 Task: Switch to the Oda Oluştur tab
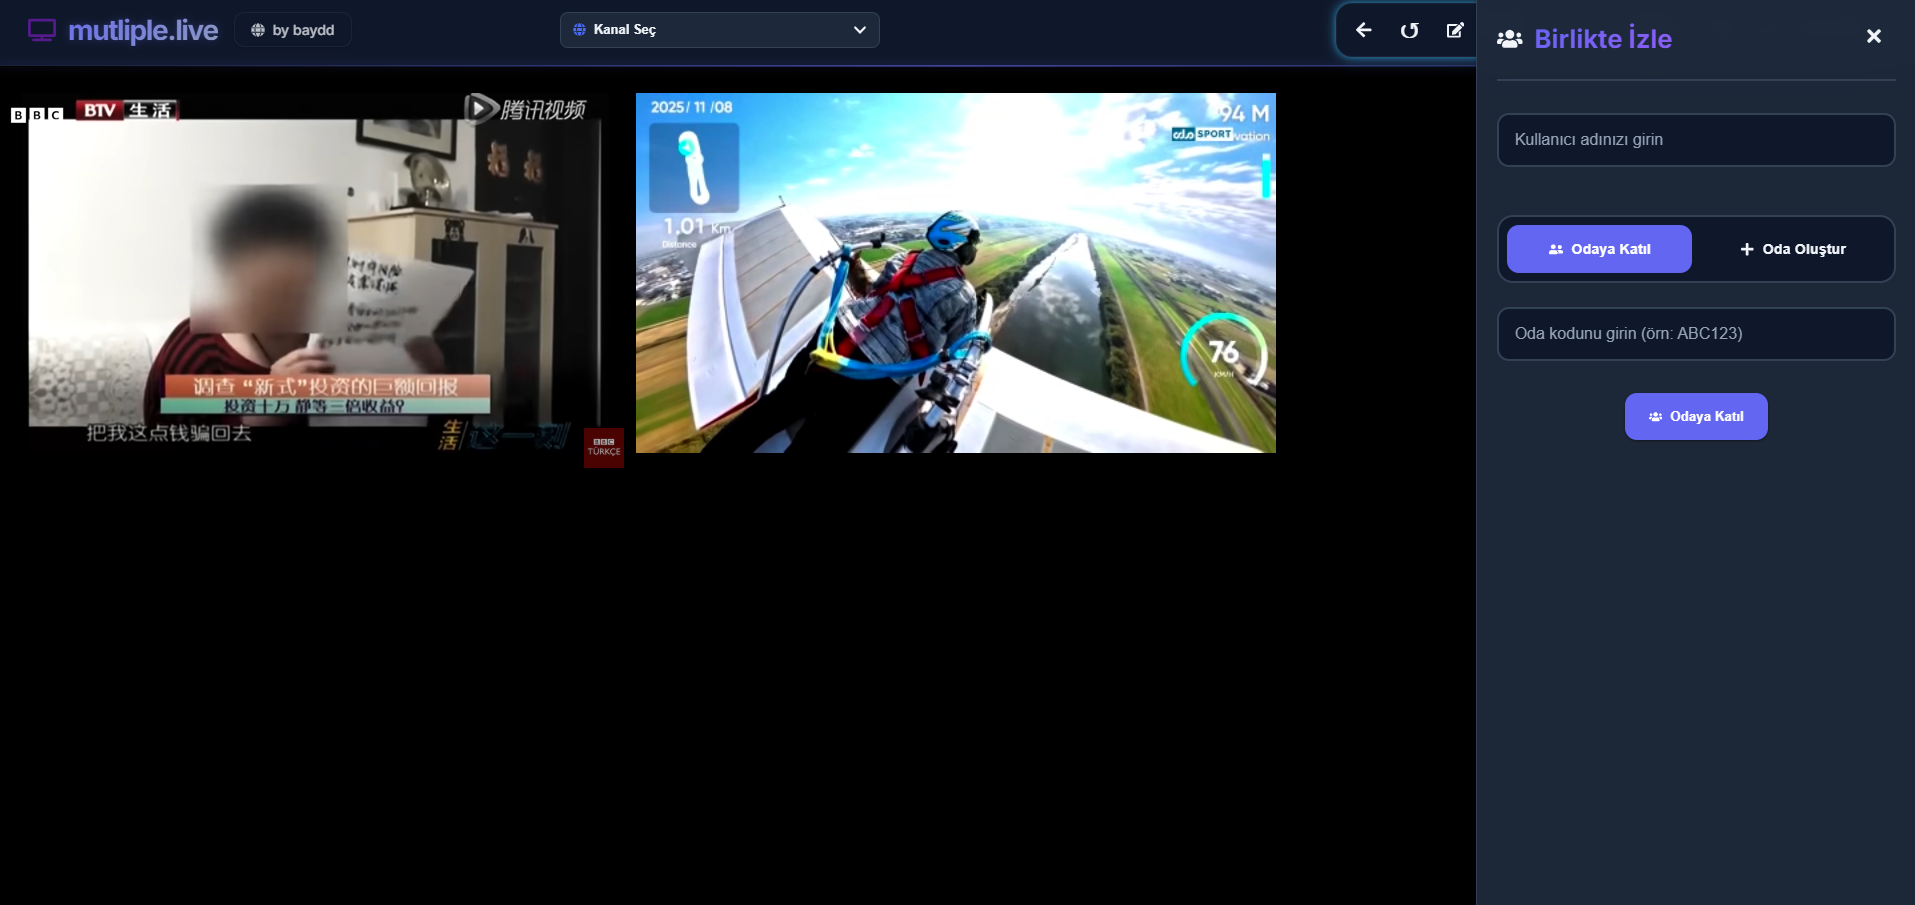1793,249
